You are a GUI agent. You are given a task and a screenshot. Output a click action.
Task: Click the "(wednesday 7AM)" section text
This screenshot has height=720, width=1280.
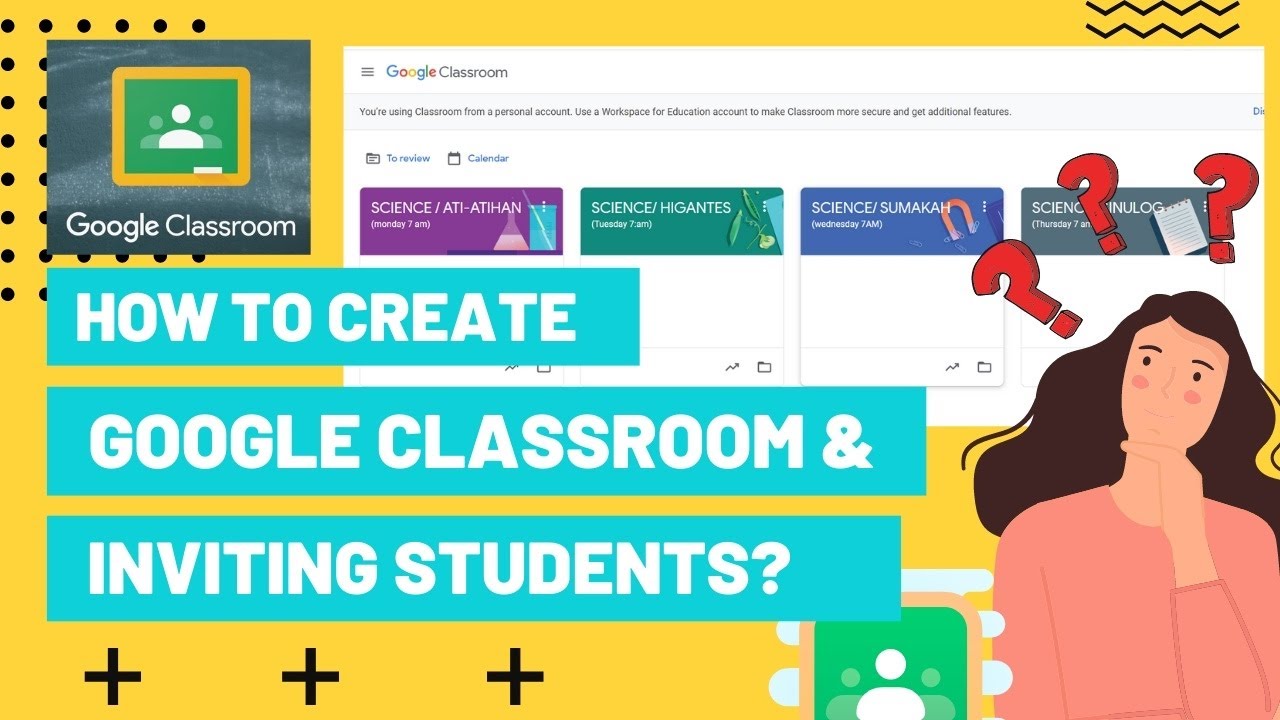click(x=846, y=225)
